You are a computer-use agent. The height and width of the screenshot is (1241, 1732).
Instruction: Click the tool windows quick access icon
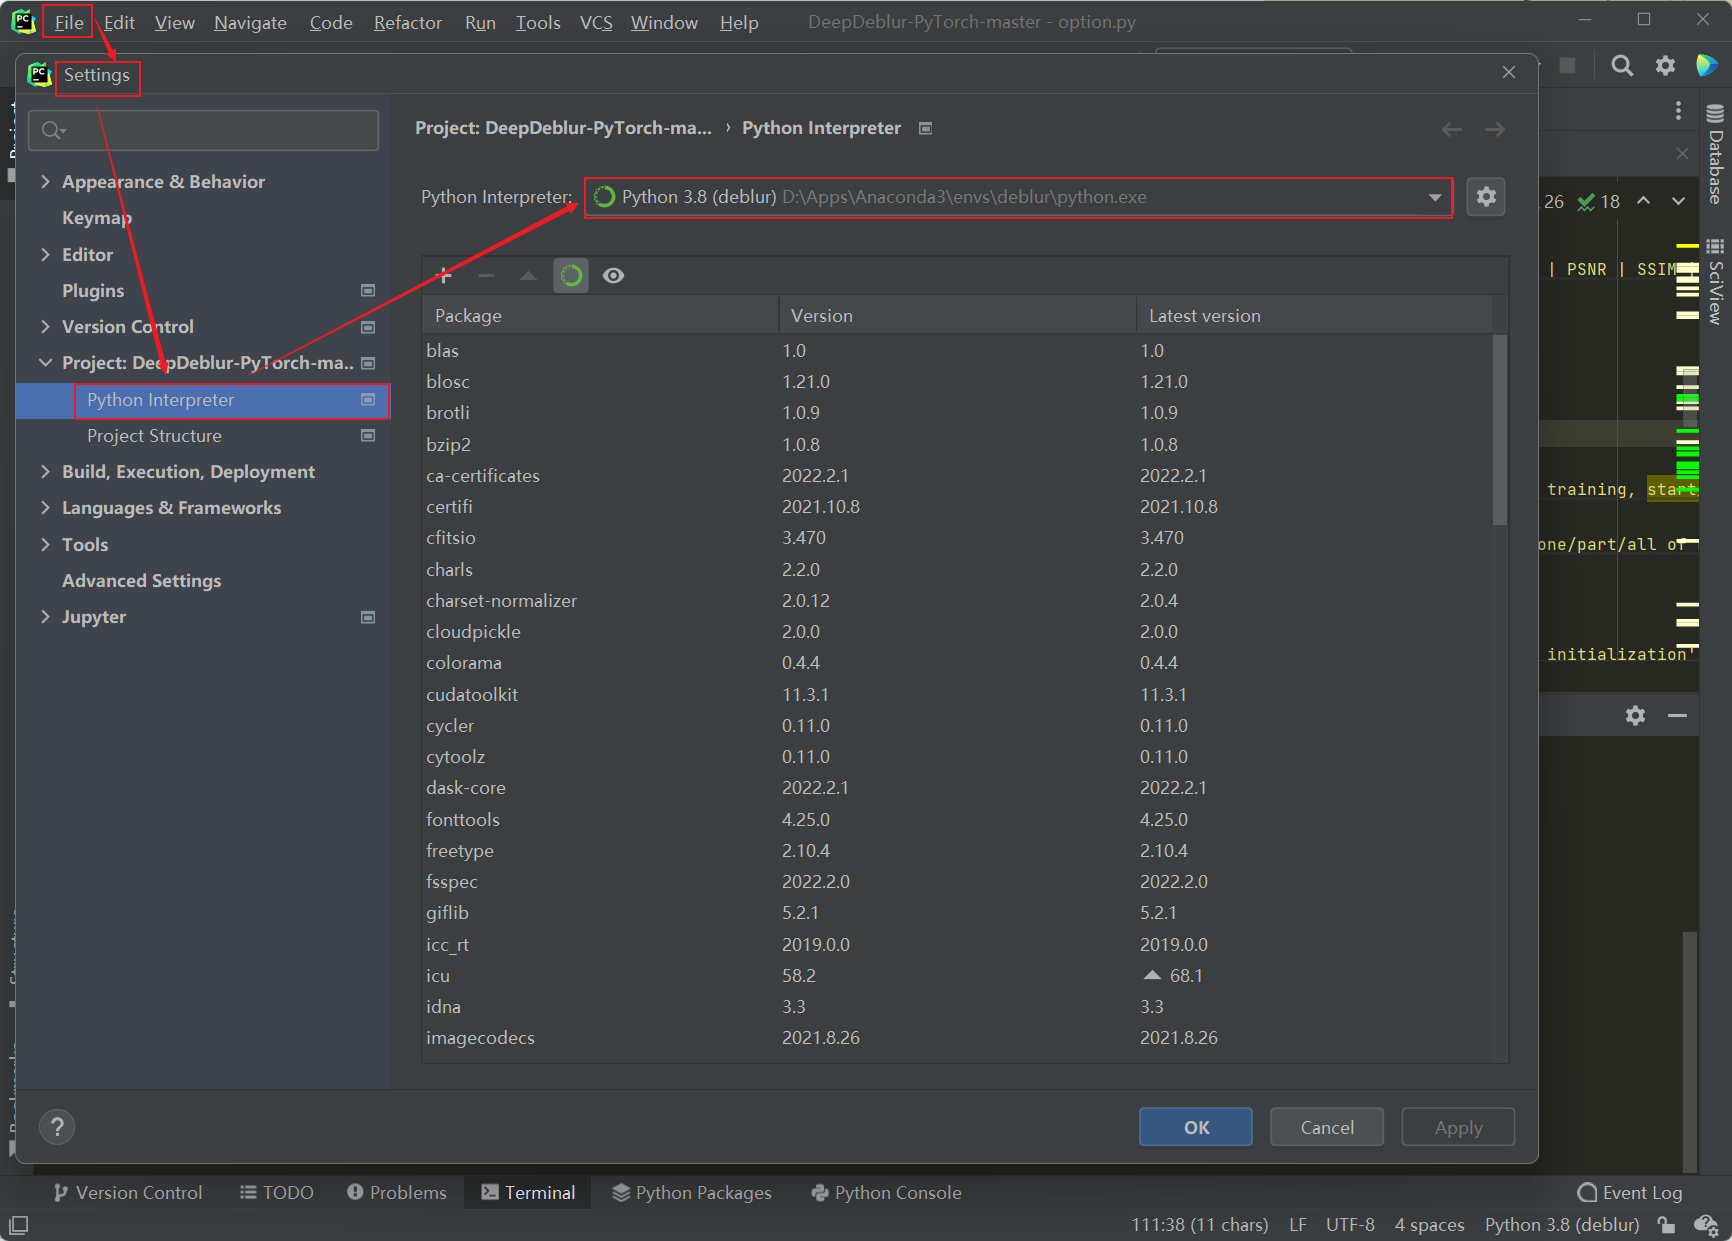18,1224
